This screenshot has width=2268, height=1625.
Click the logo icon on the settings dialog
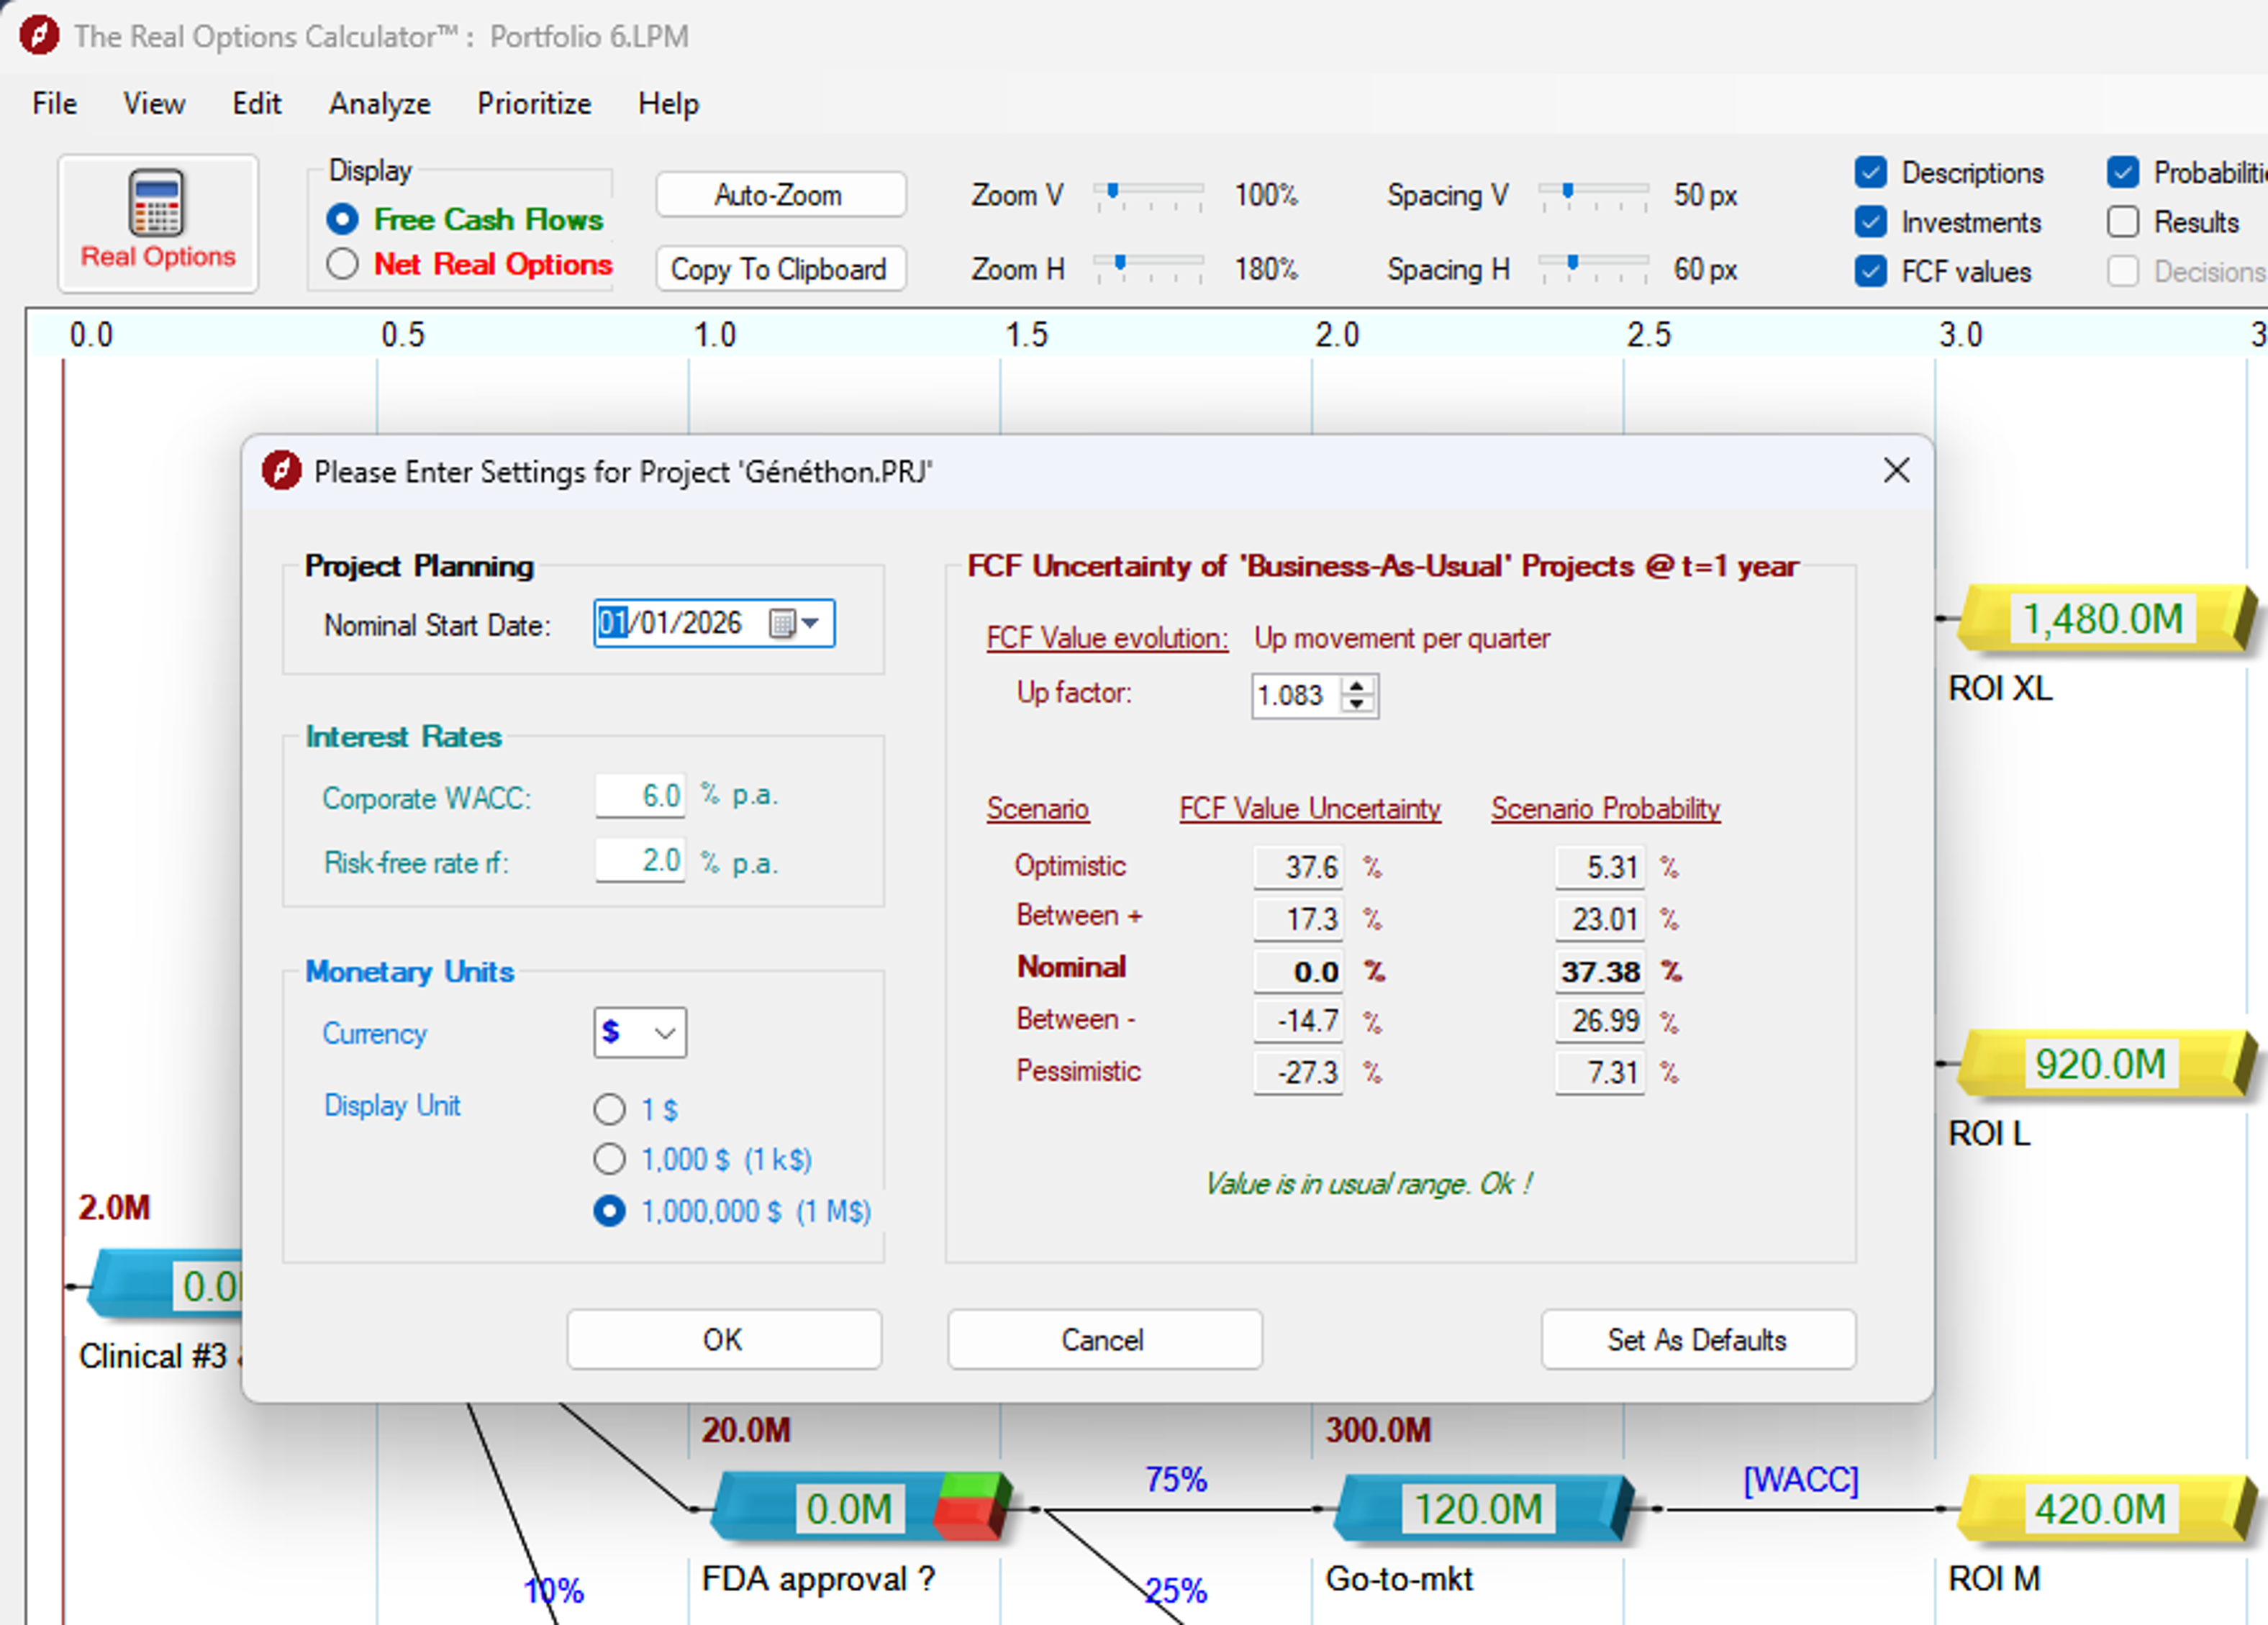point(283,471)
